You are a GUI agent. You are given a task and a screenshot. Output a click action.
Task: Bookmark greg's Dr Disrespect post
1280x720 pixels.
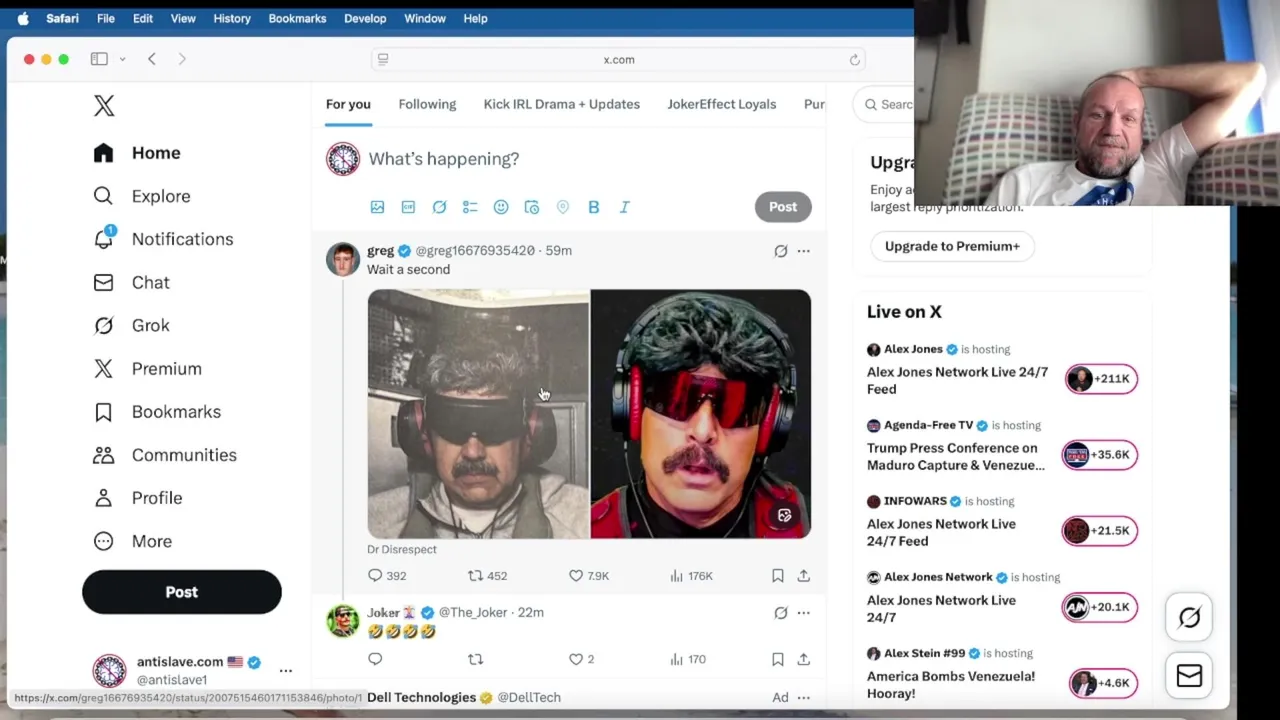coord(777,576)
